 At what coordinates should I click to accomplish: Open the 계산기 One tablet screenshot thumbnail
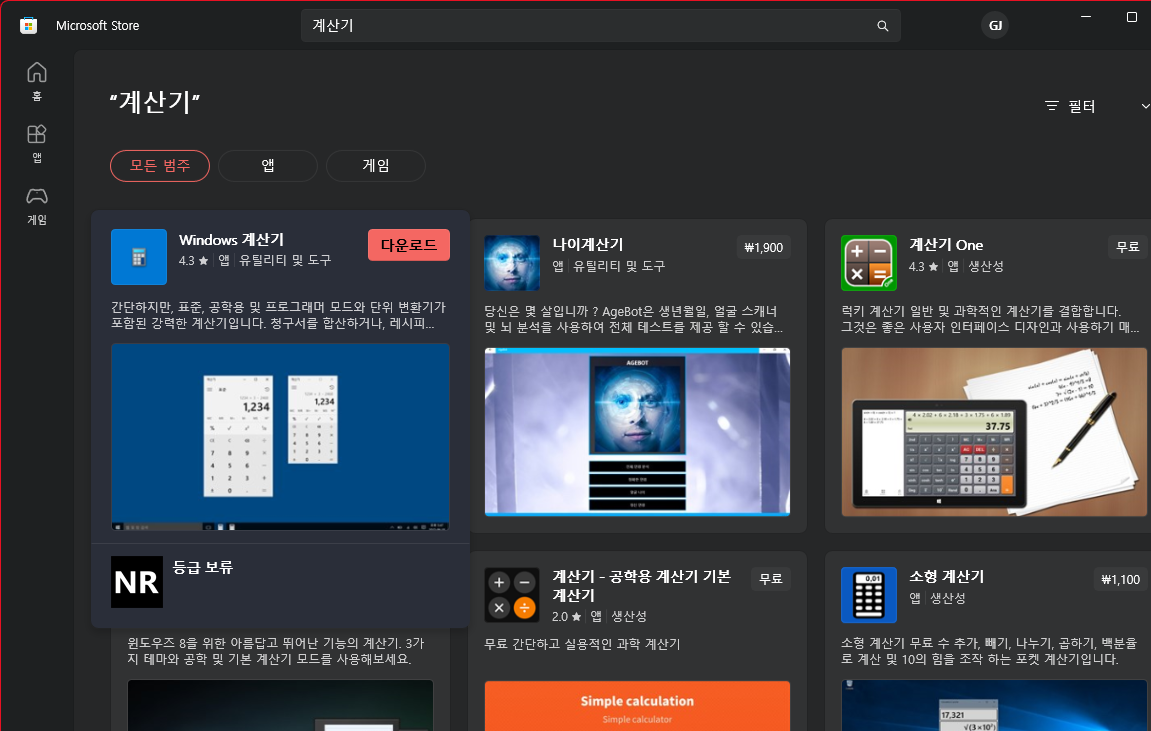pos(994,432)
